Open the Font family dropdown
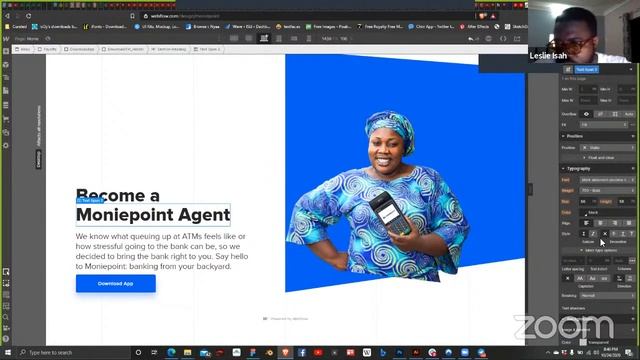 (x=607, y=180)
